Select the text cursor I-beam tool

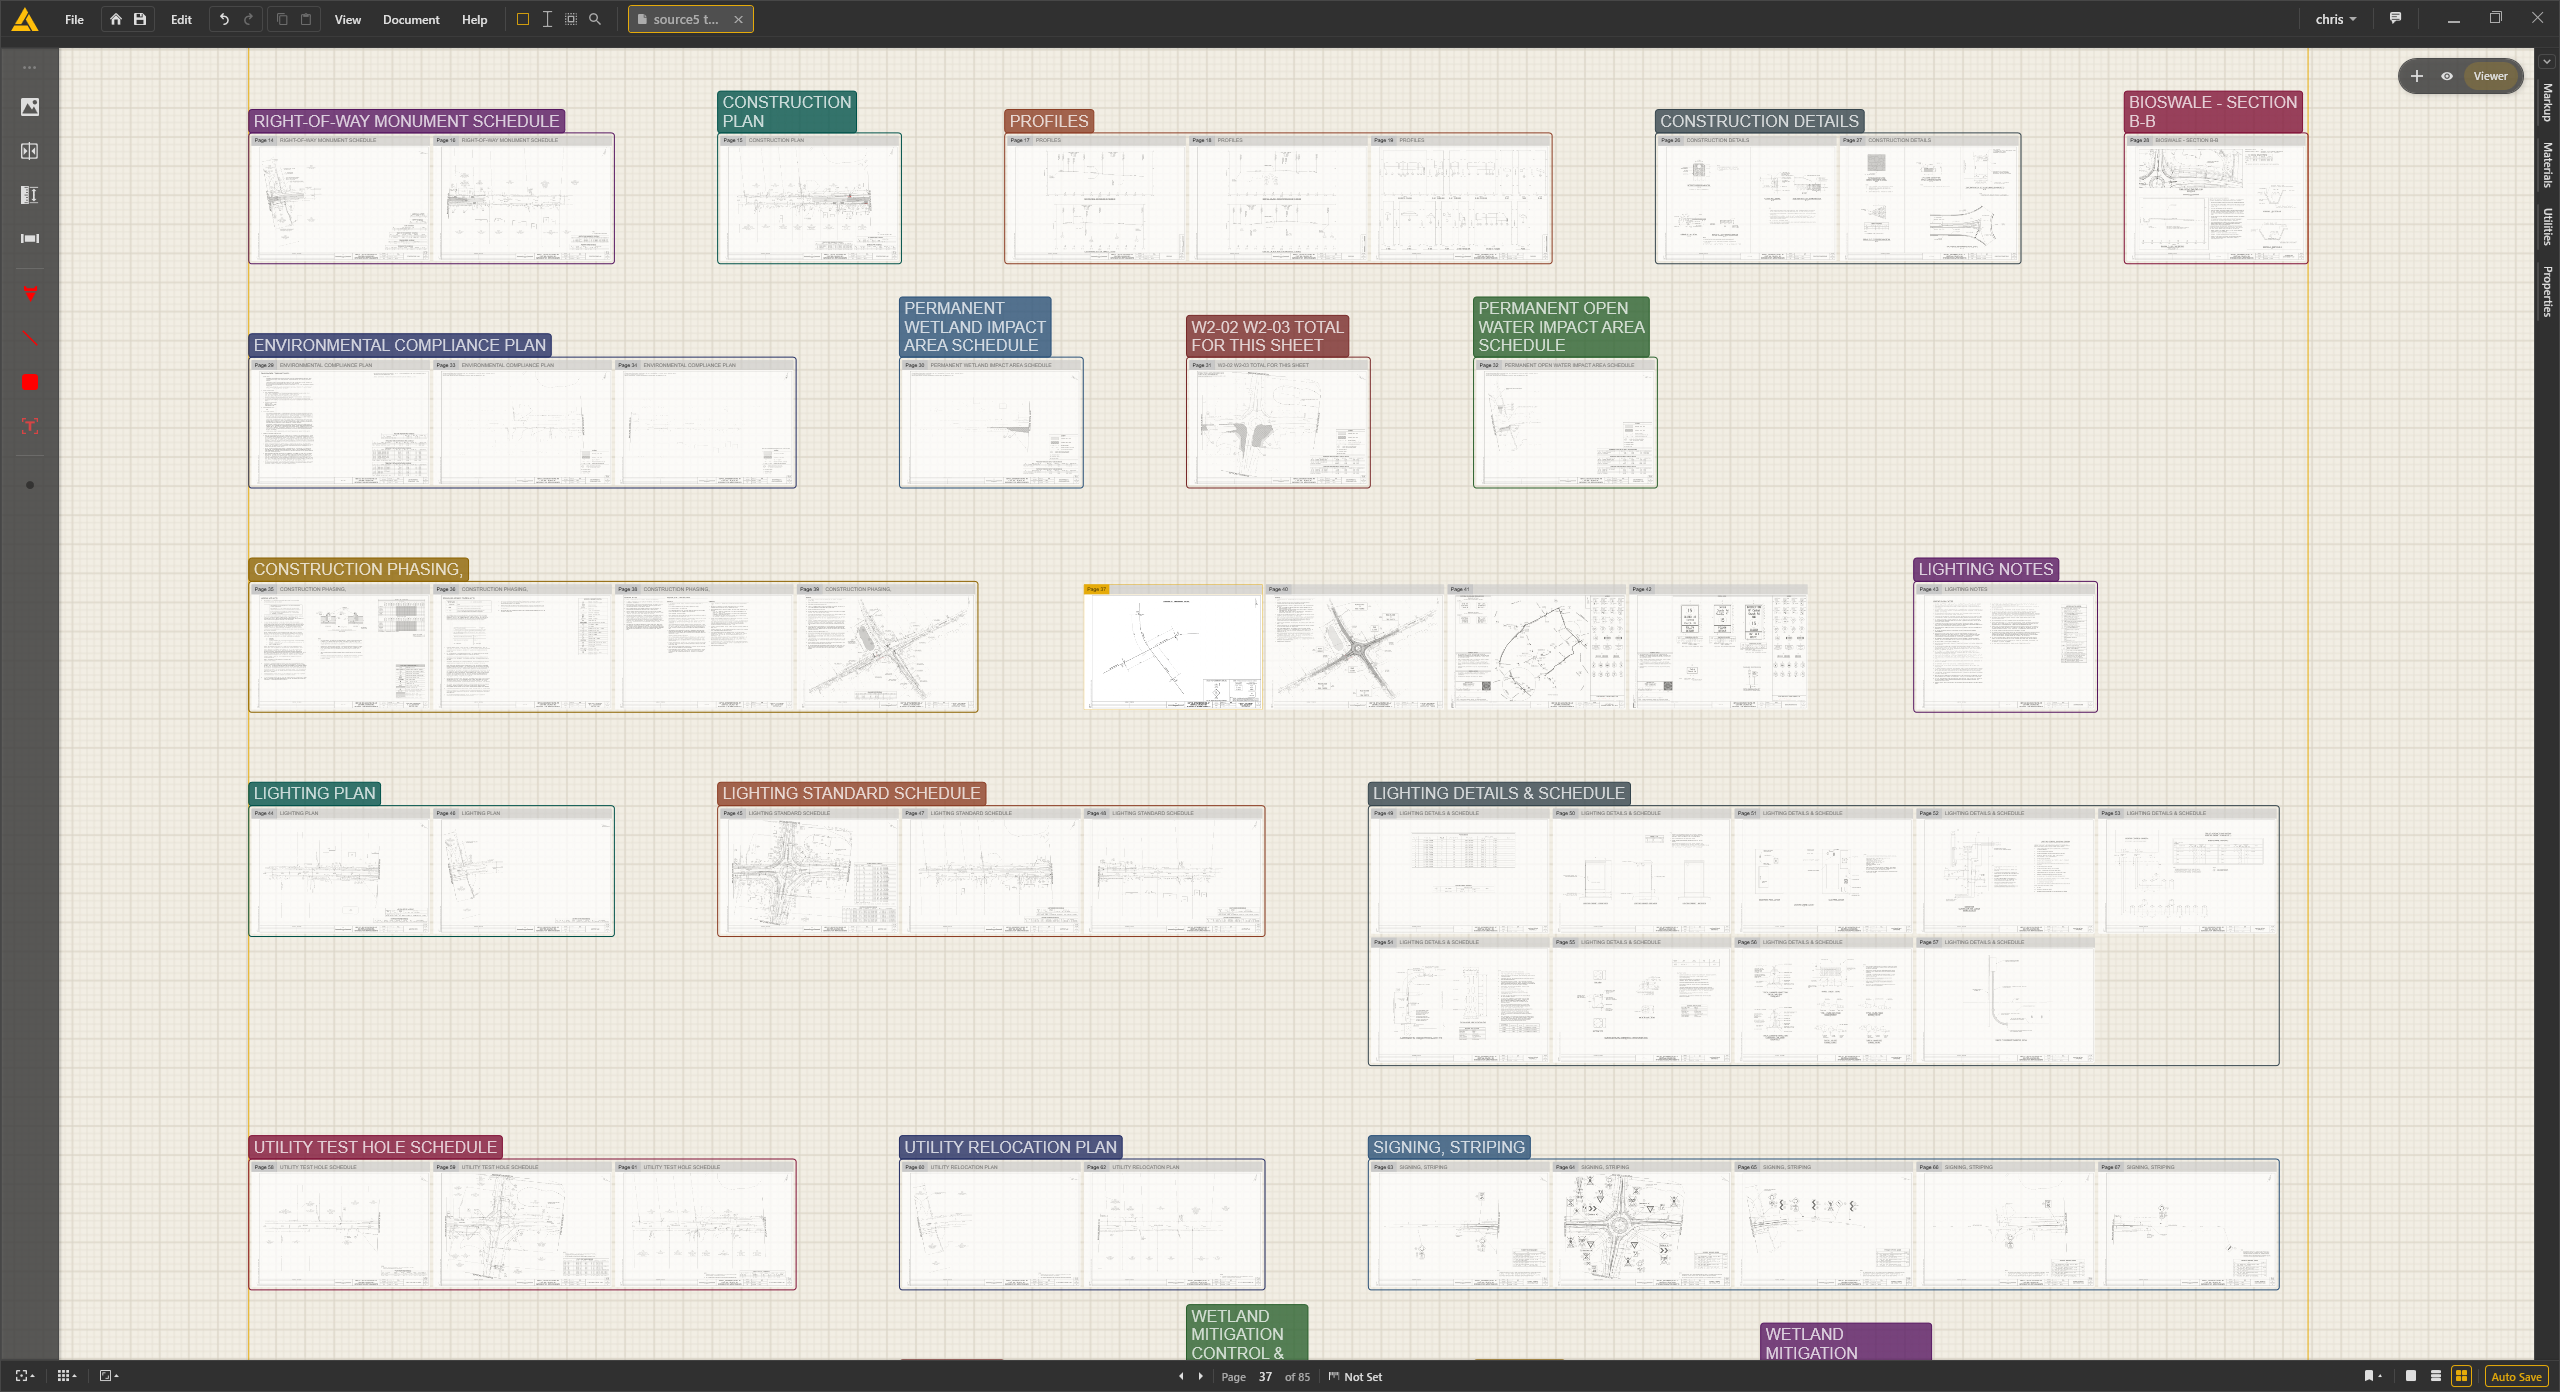(547, 19)
